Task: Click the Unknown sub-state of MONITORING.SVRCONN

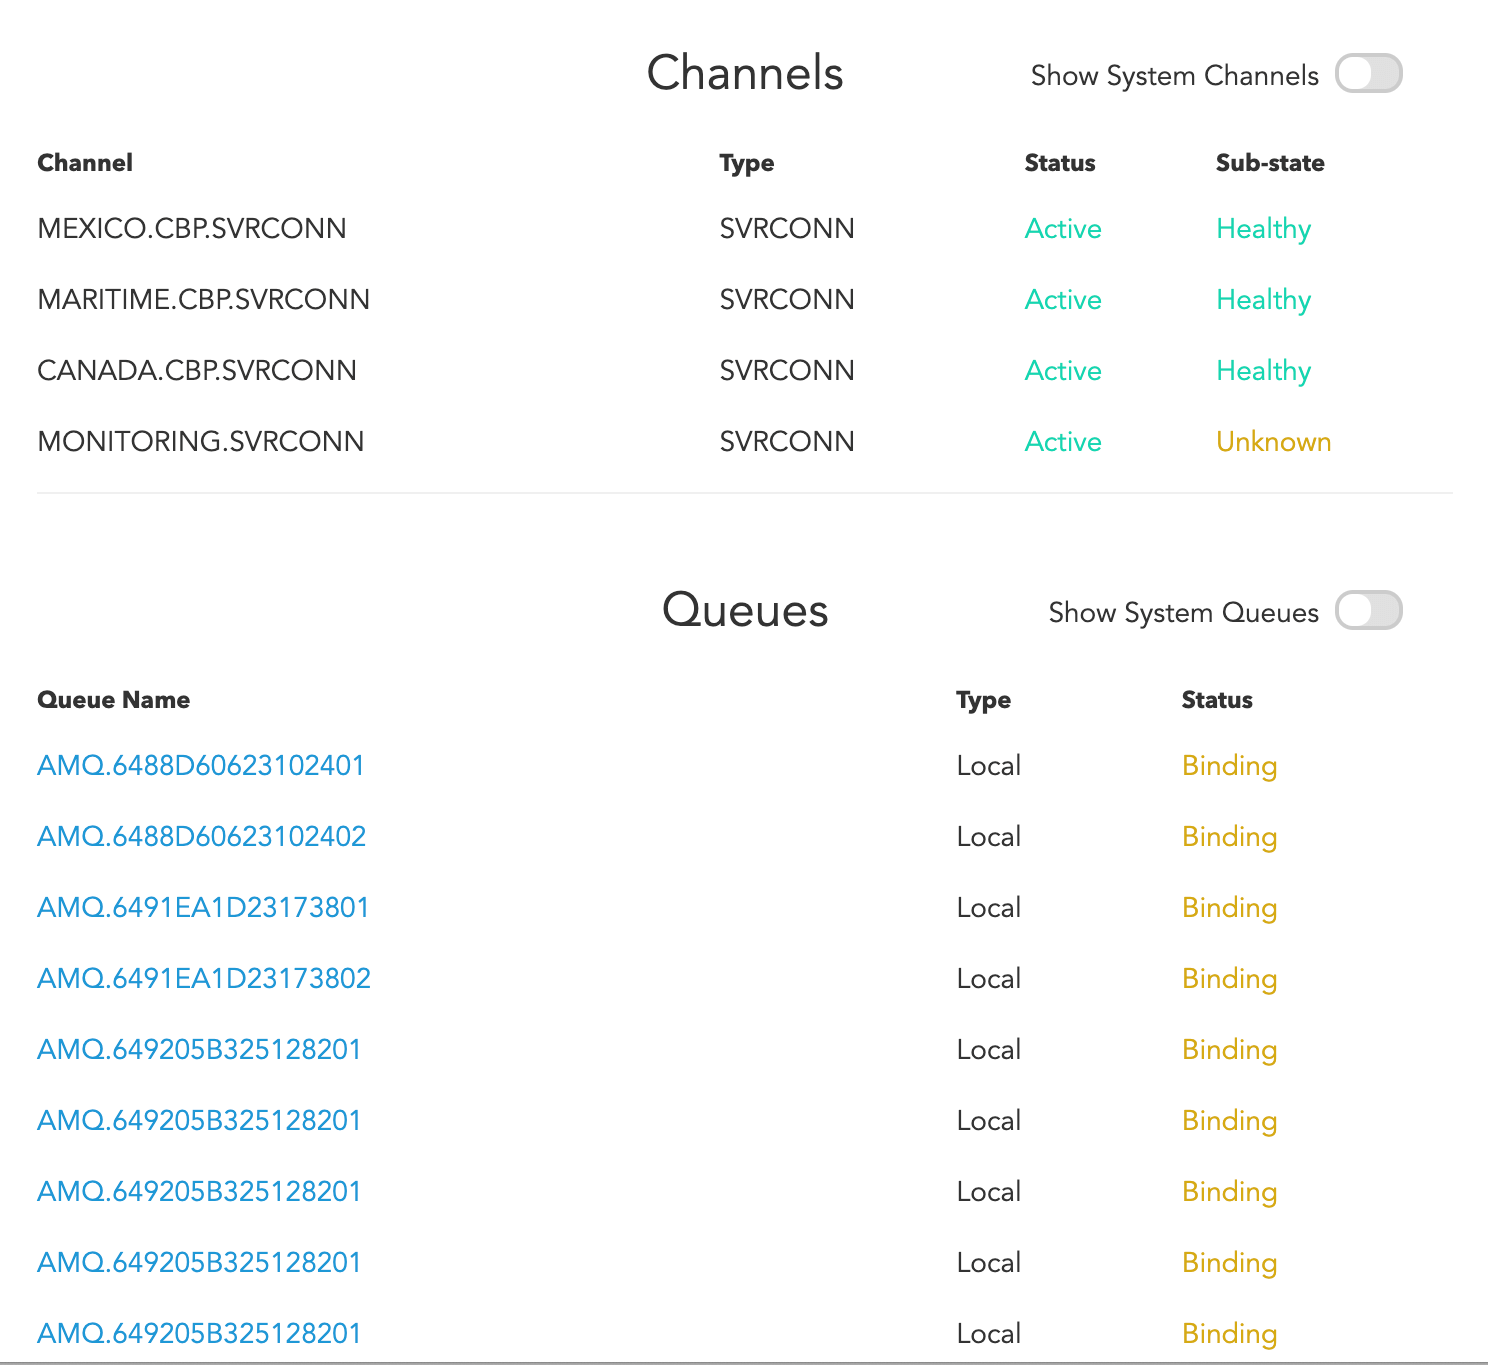Action: [1273, 442]
